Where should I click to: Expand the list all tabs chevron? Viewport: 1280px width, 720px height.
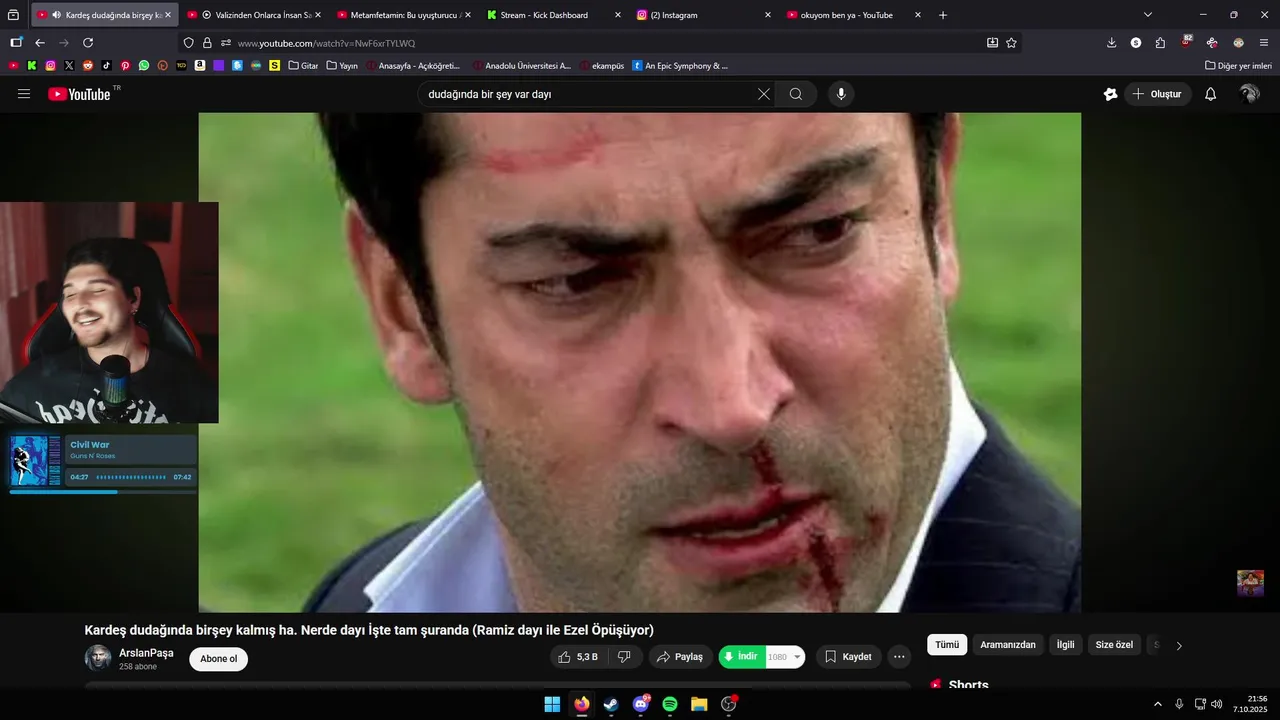coord(1148,15)
